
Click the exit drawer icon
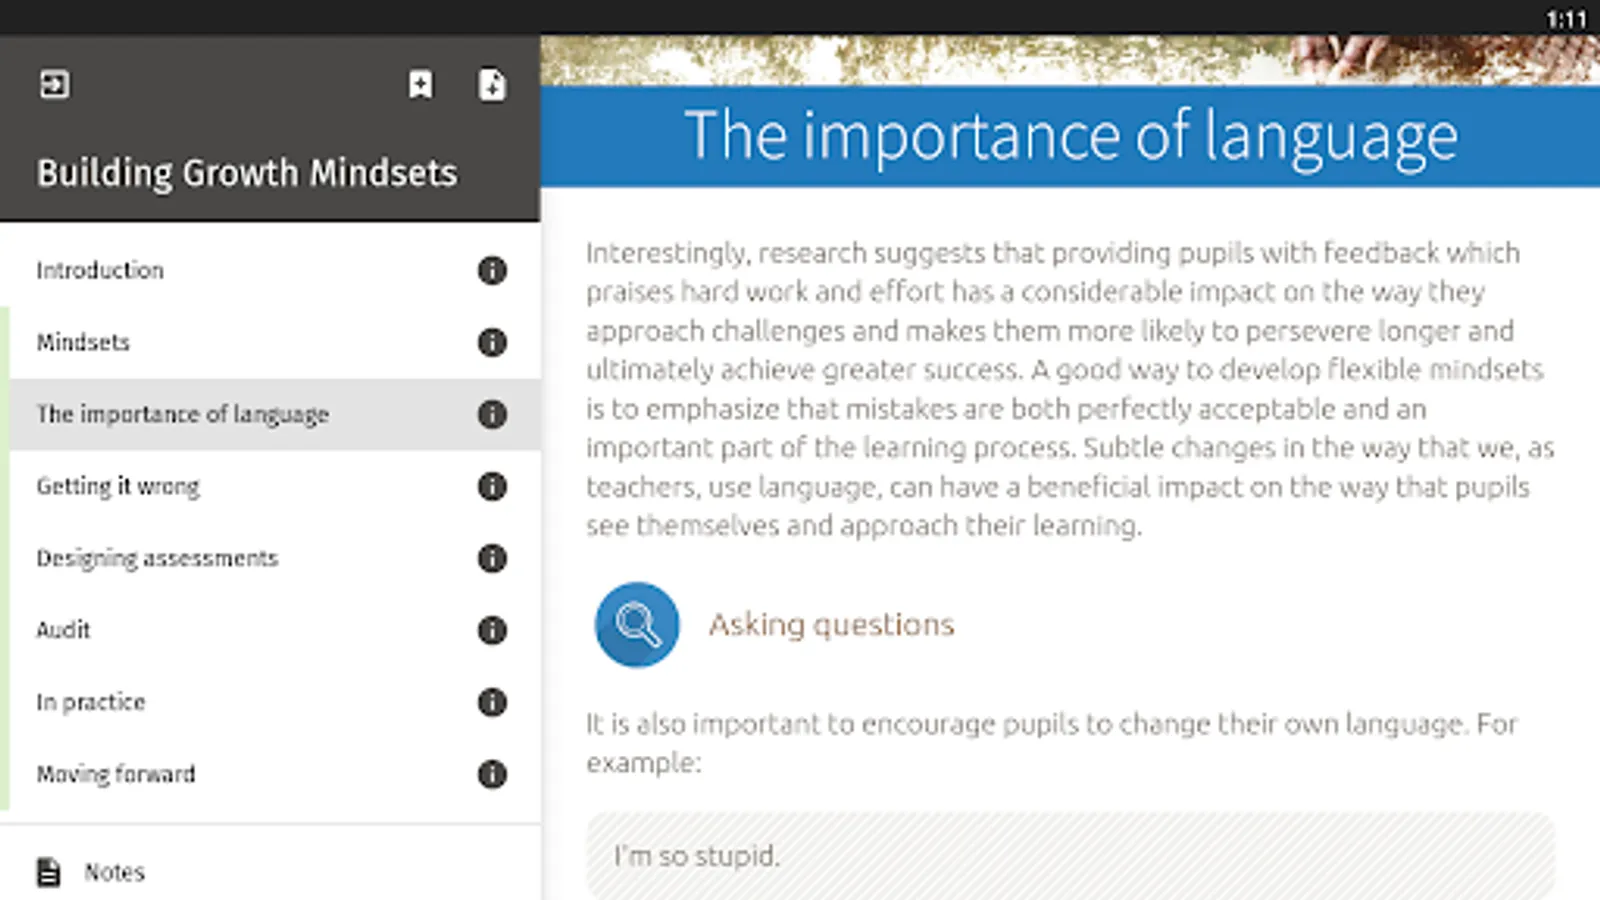(x=54, y=85)
